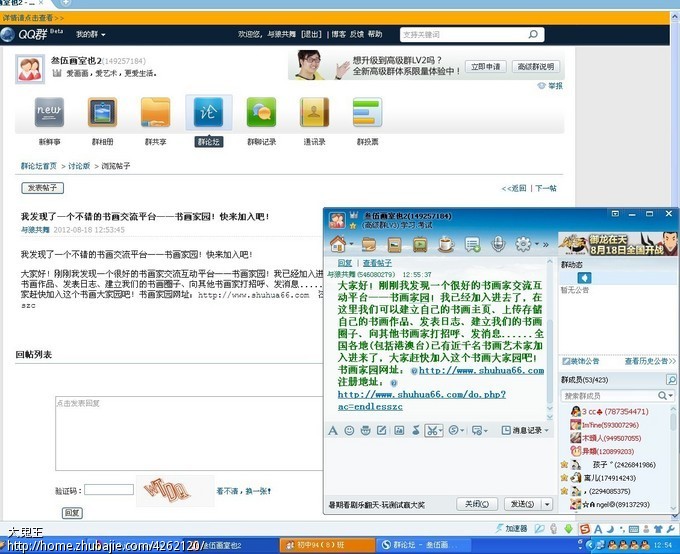Image resolution: width=680 pixels, height=554 pixels.
Task: Click the 下一帖 link
Action: coord(546,188)
